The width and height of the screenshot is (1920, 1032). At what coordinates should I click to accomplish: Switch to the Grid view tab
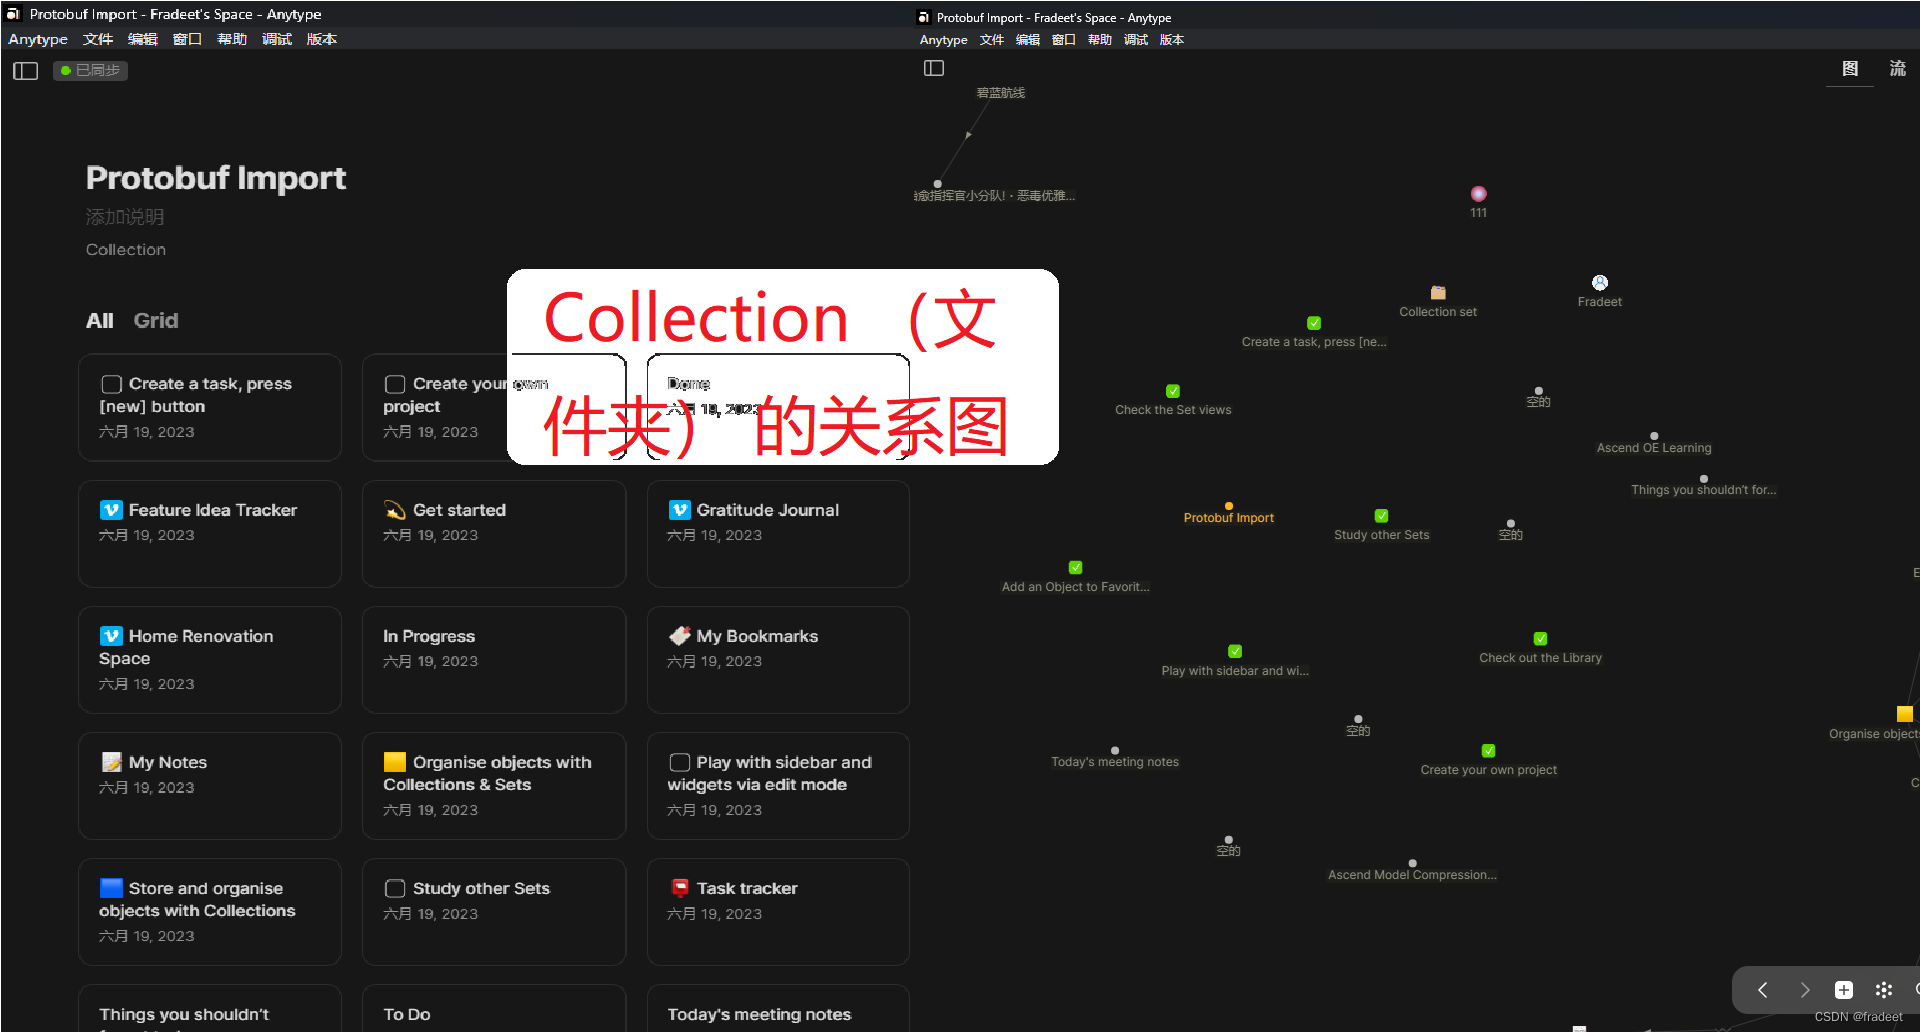pyautogui.click(x=156, y=321)
